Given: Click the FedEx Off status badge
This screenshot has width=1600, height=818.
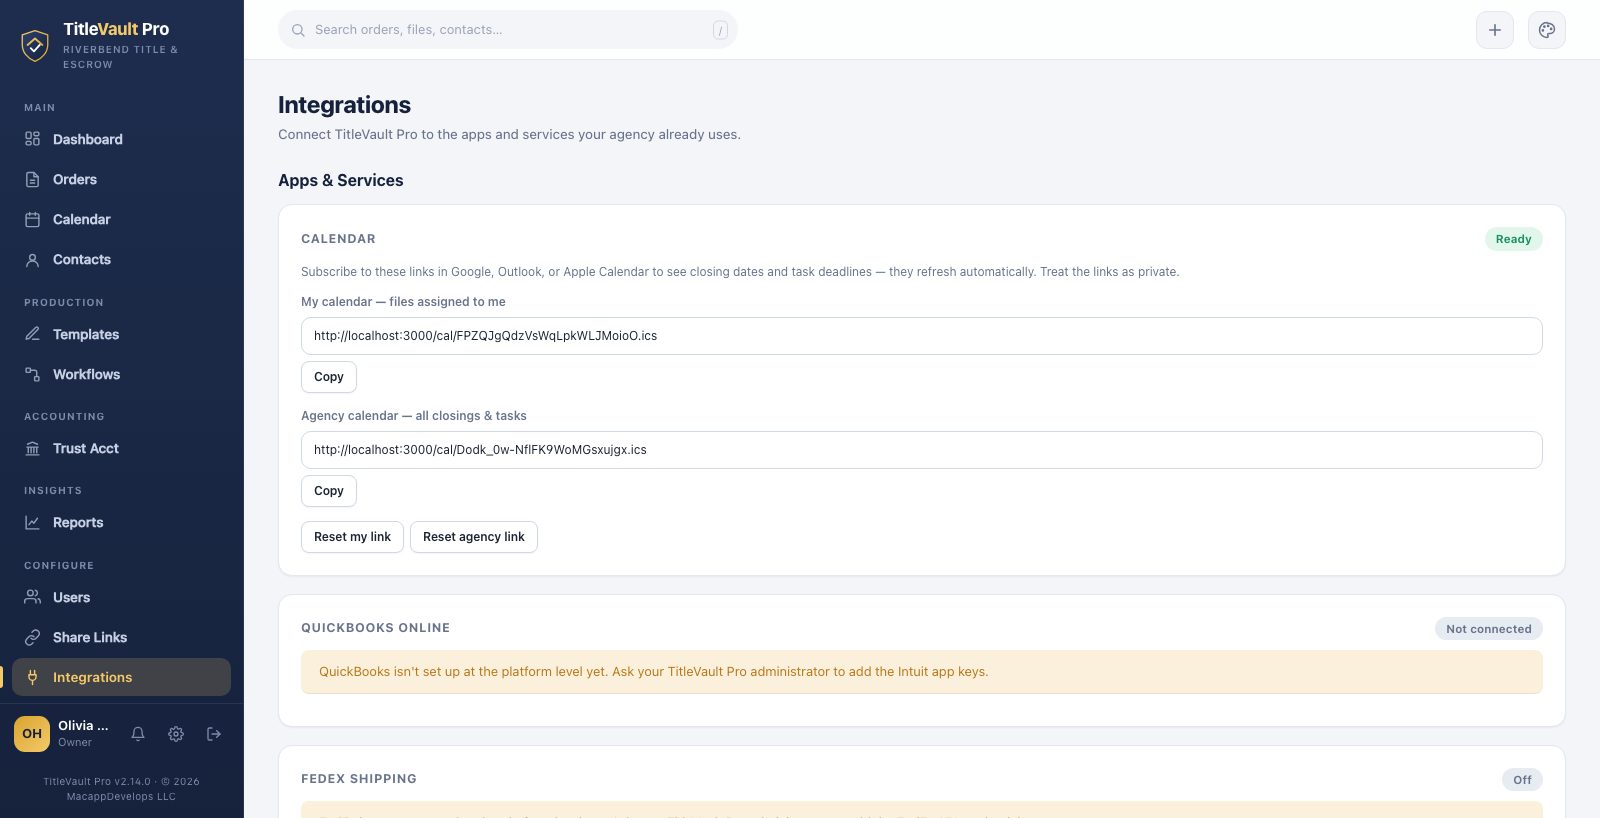Looking at the screenshot, I should coord(1522,780).
